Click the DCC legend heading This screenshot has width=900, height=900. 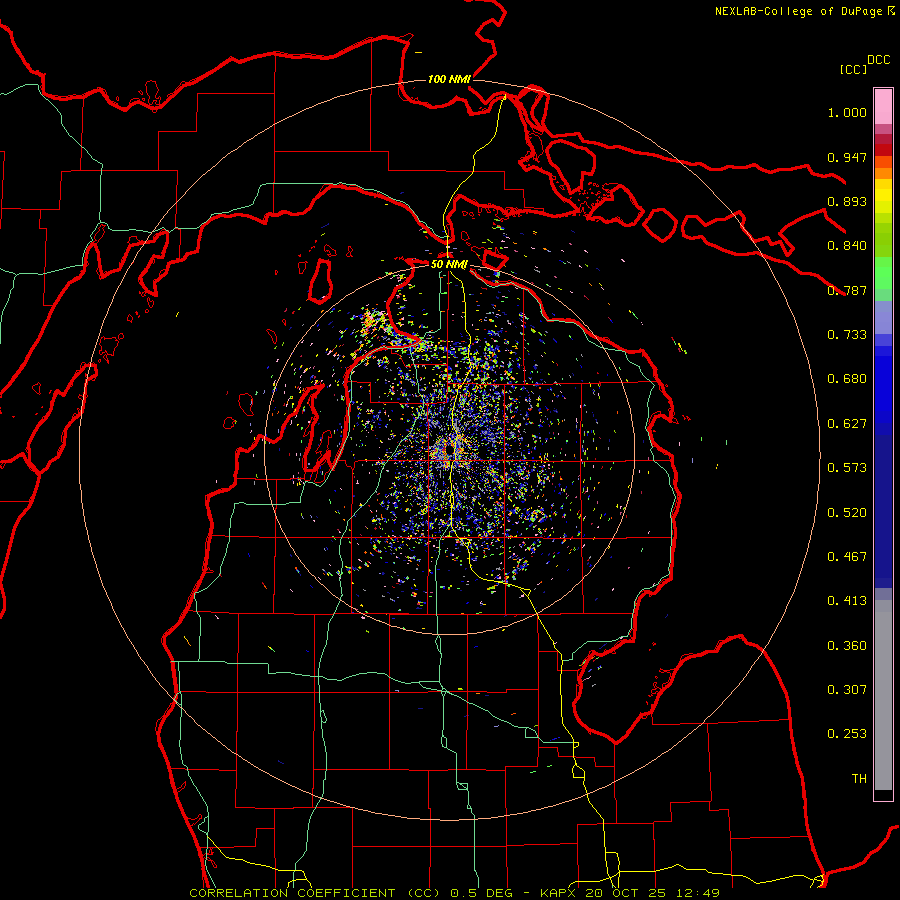point(879,60)
